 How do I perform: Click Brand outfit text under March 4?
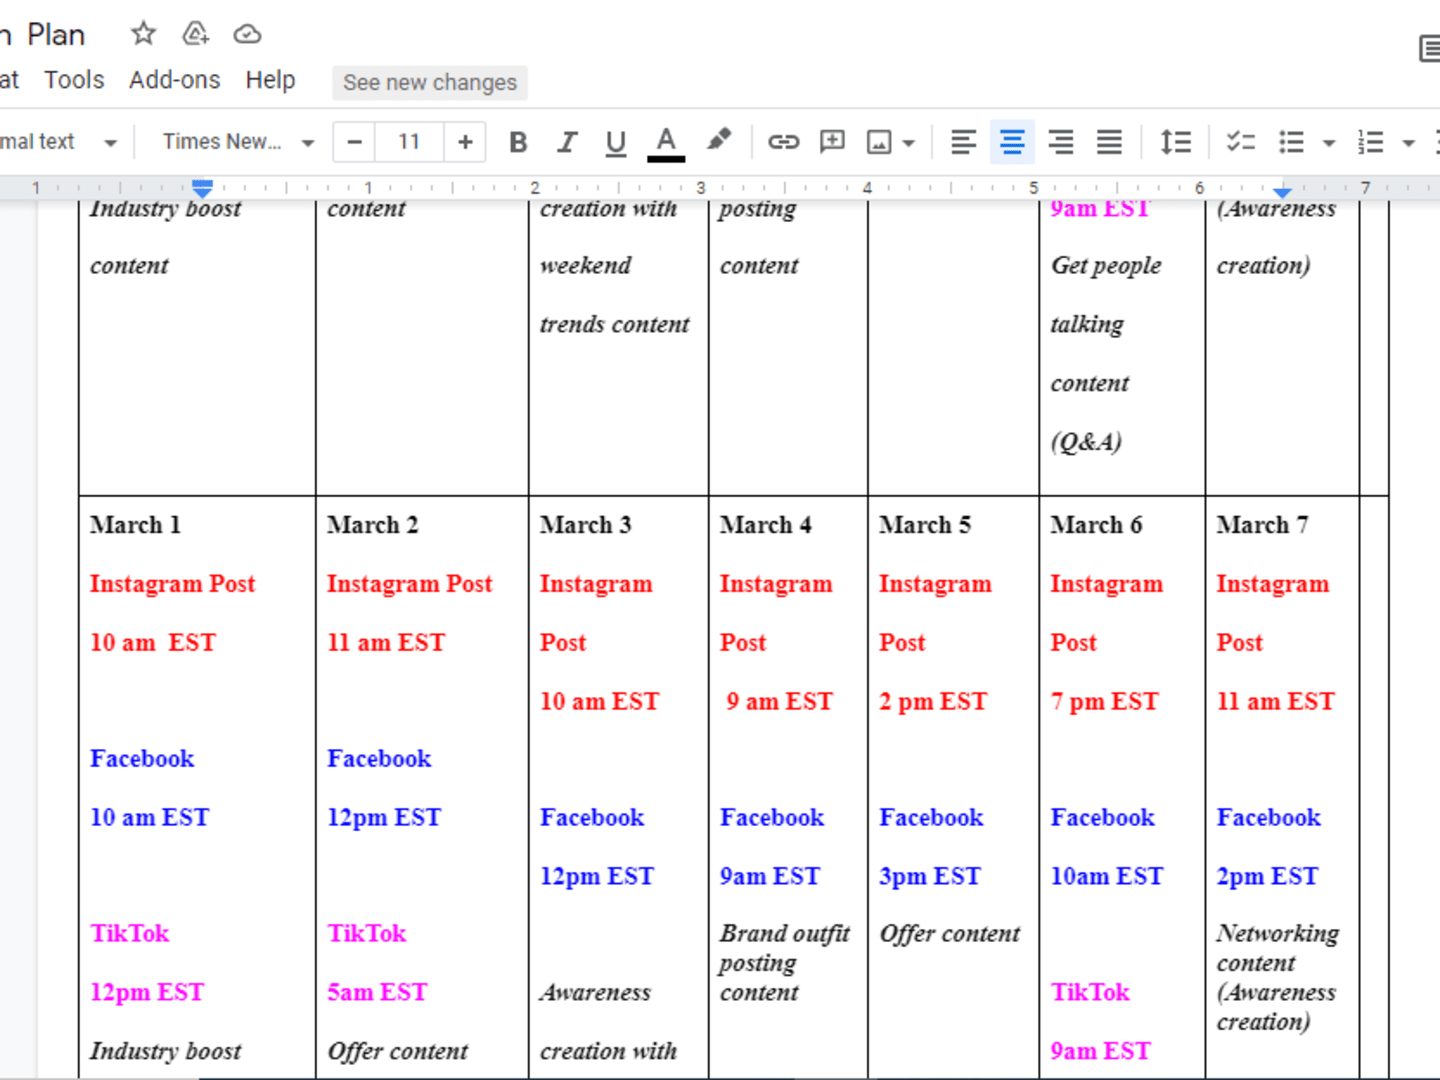click(784, 934)
